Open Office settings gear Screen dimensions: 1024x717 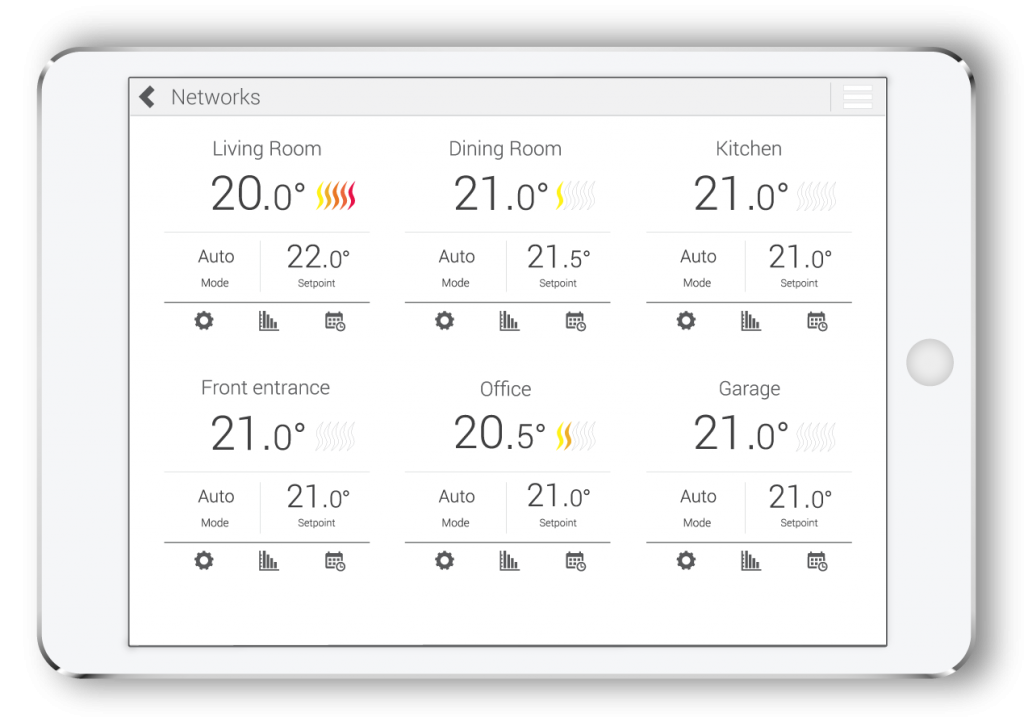coord(445,560)
